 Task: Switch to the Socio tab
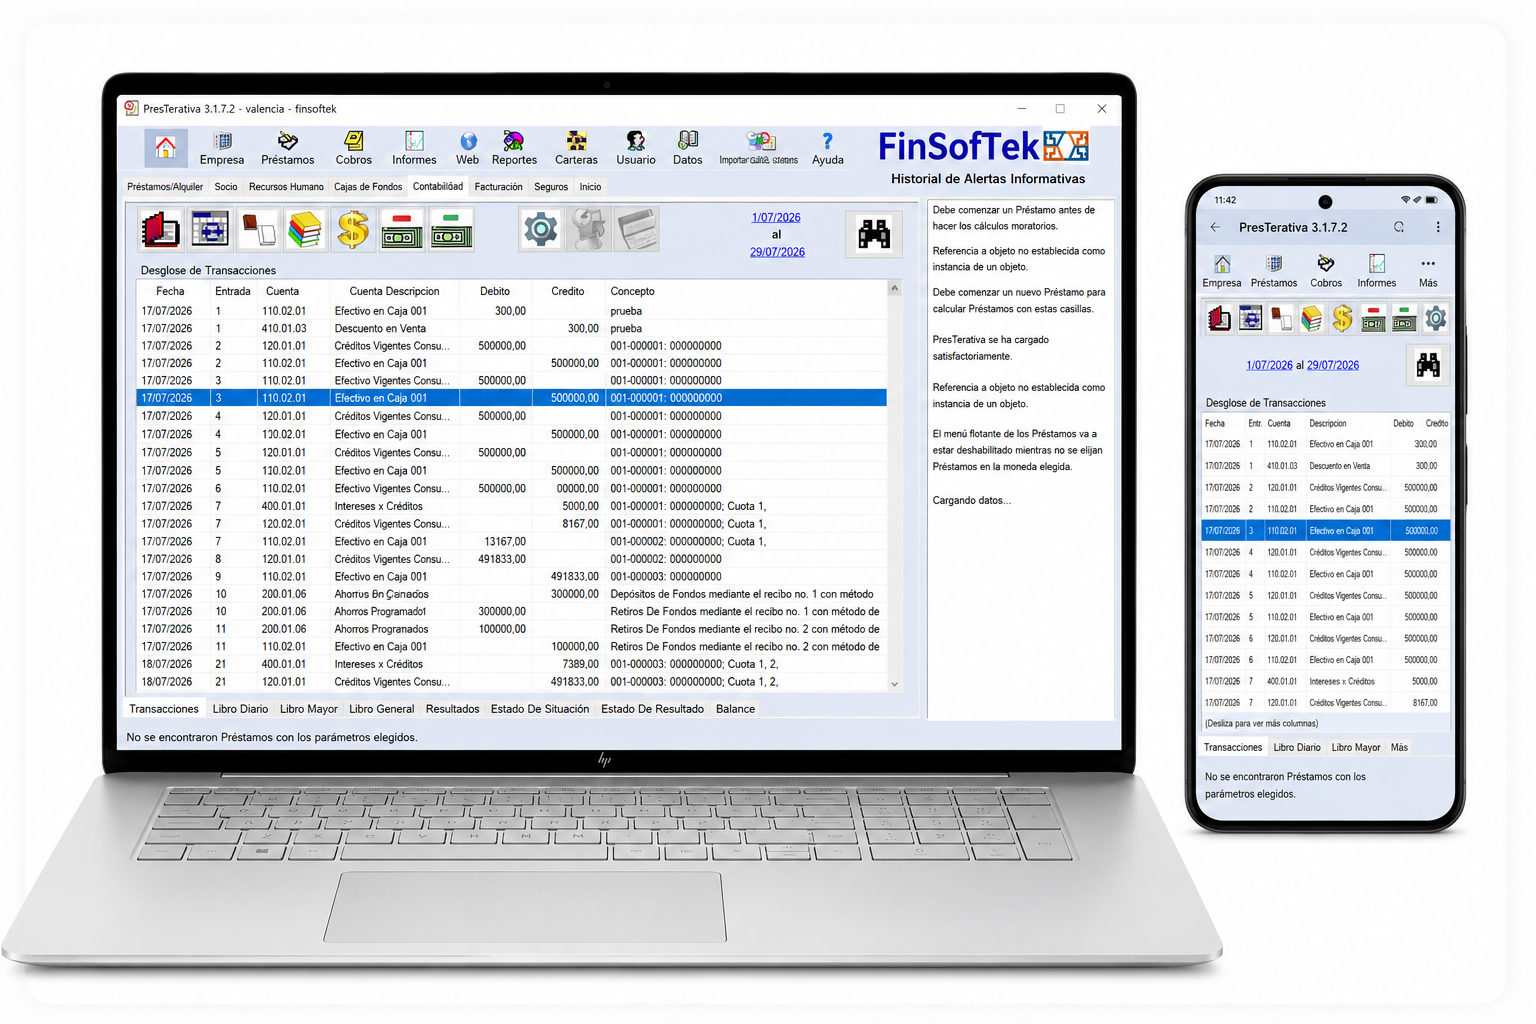(226, 187)
